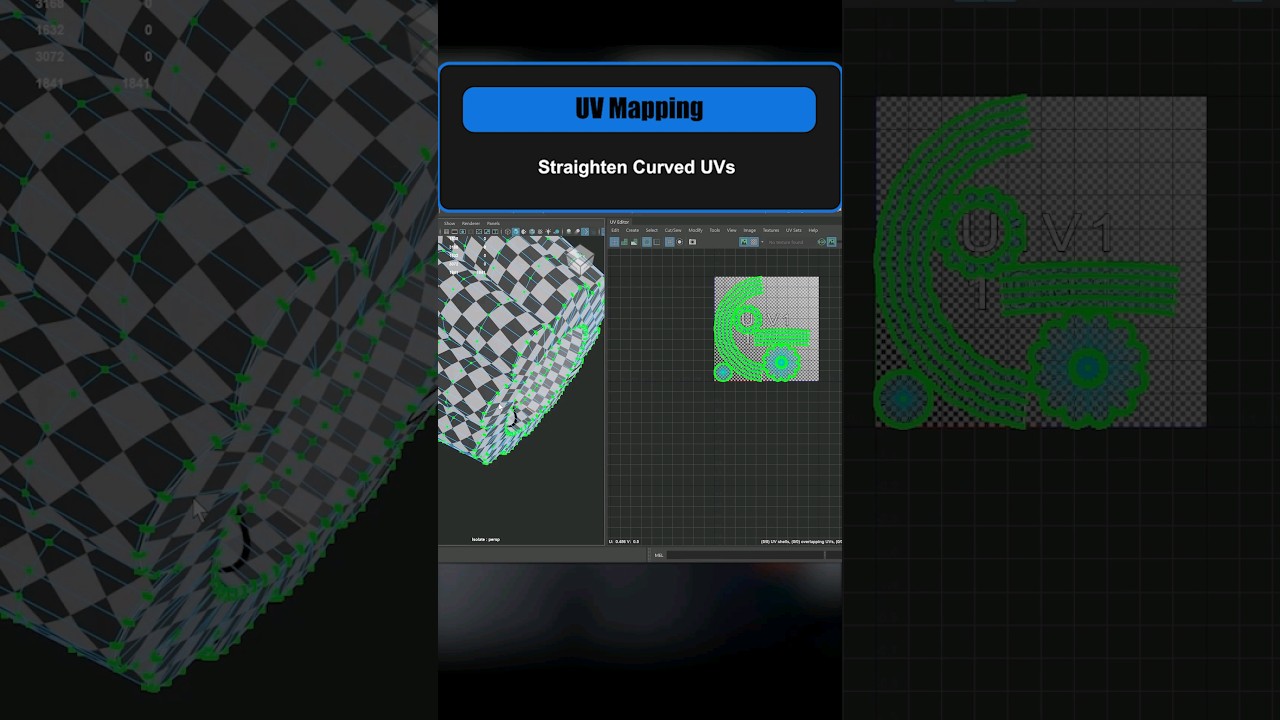The height and width of the screenshot is (720, 1280).
Task: Click the 'Isolate : persp' viewport label
Action: point(486,540)
